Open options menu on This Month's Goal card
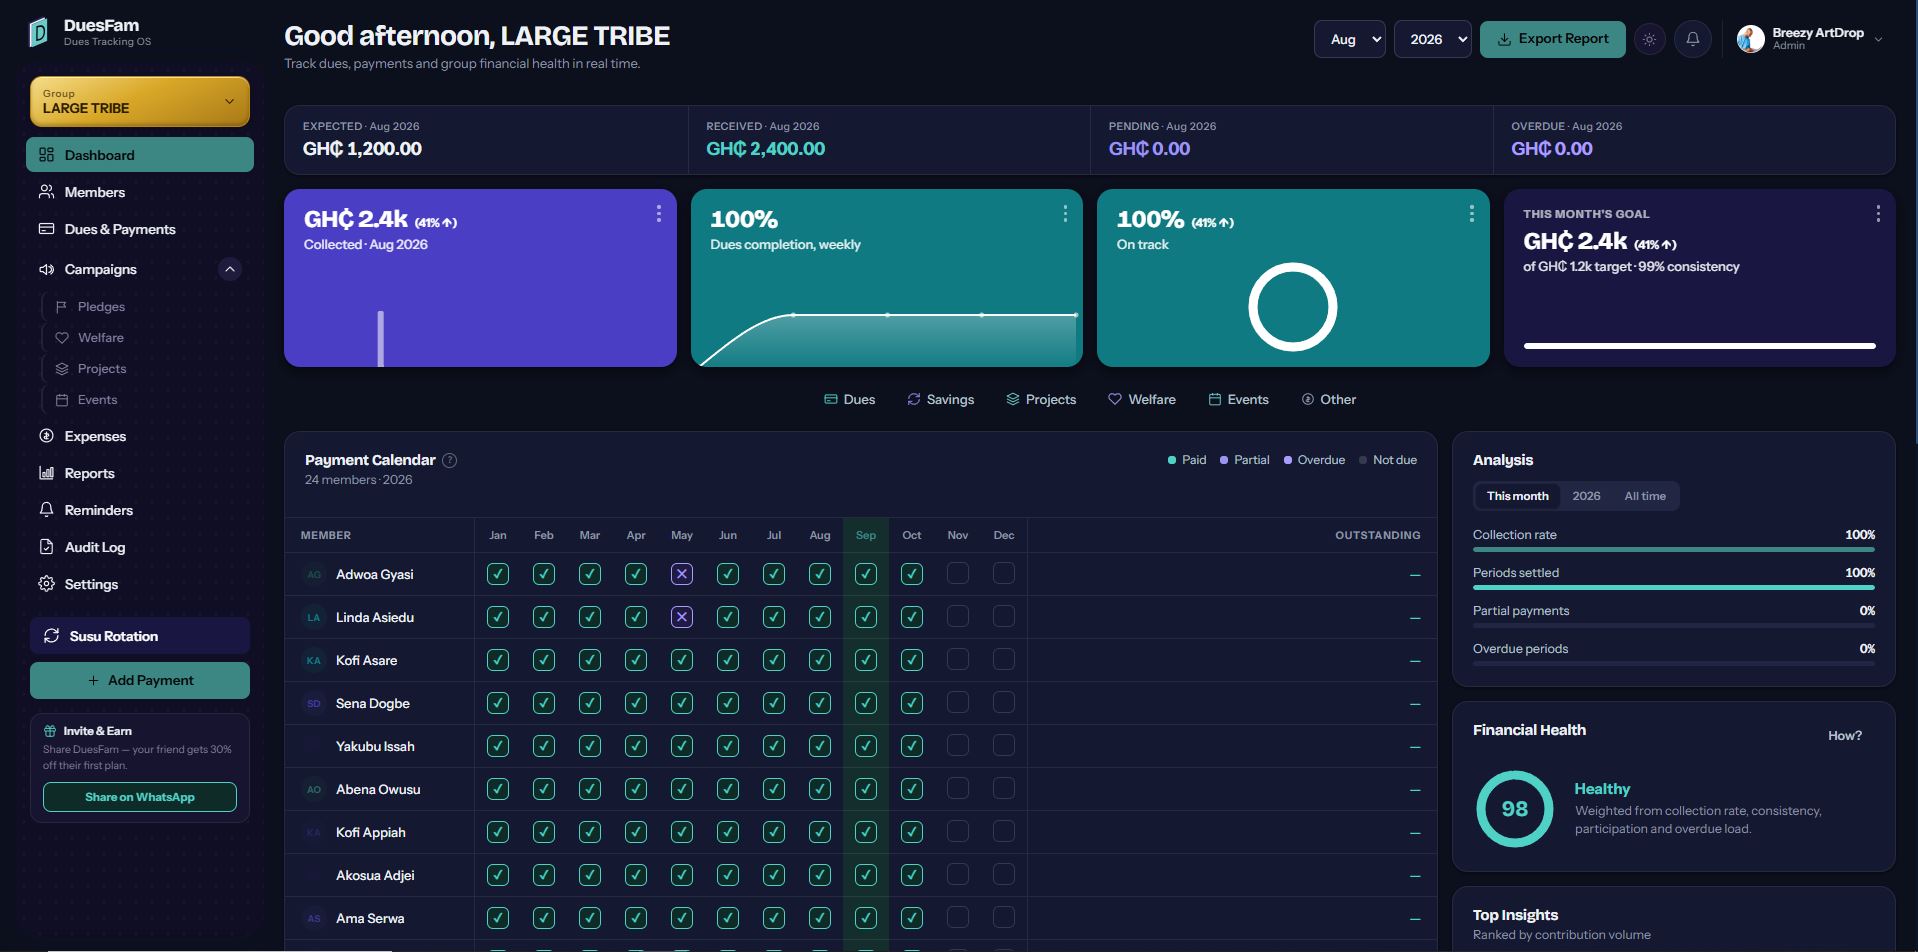This screenshot has width=1918, height=952. click(x=1877, y=213)
